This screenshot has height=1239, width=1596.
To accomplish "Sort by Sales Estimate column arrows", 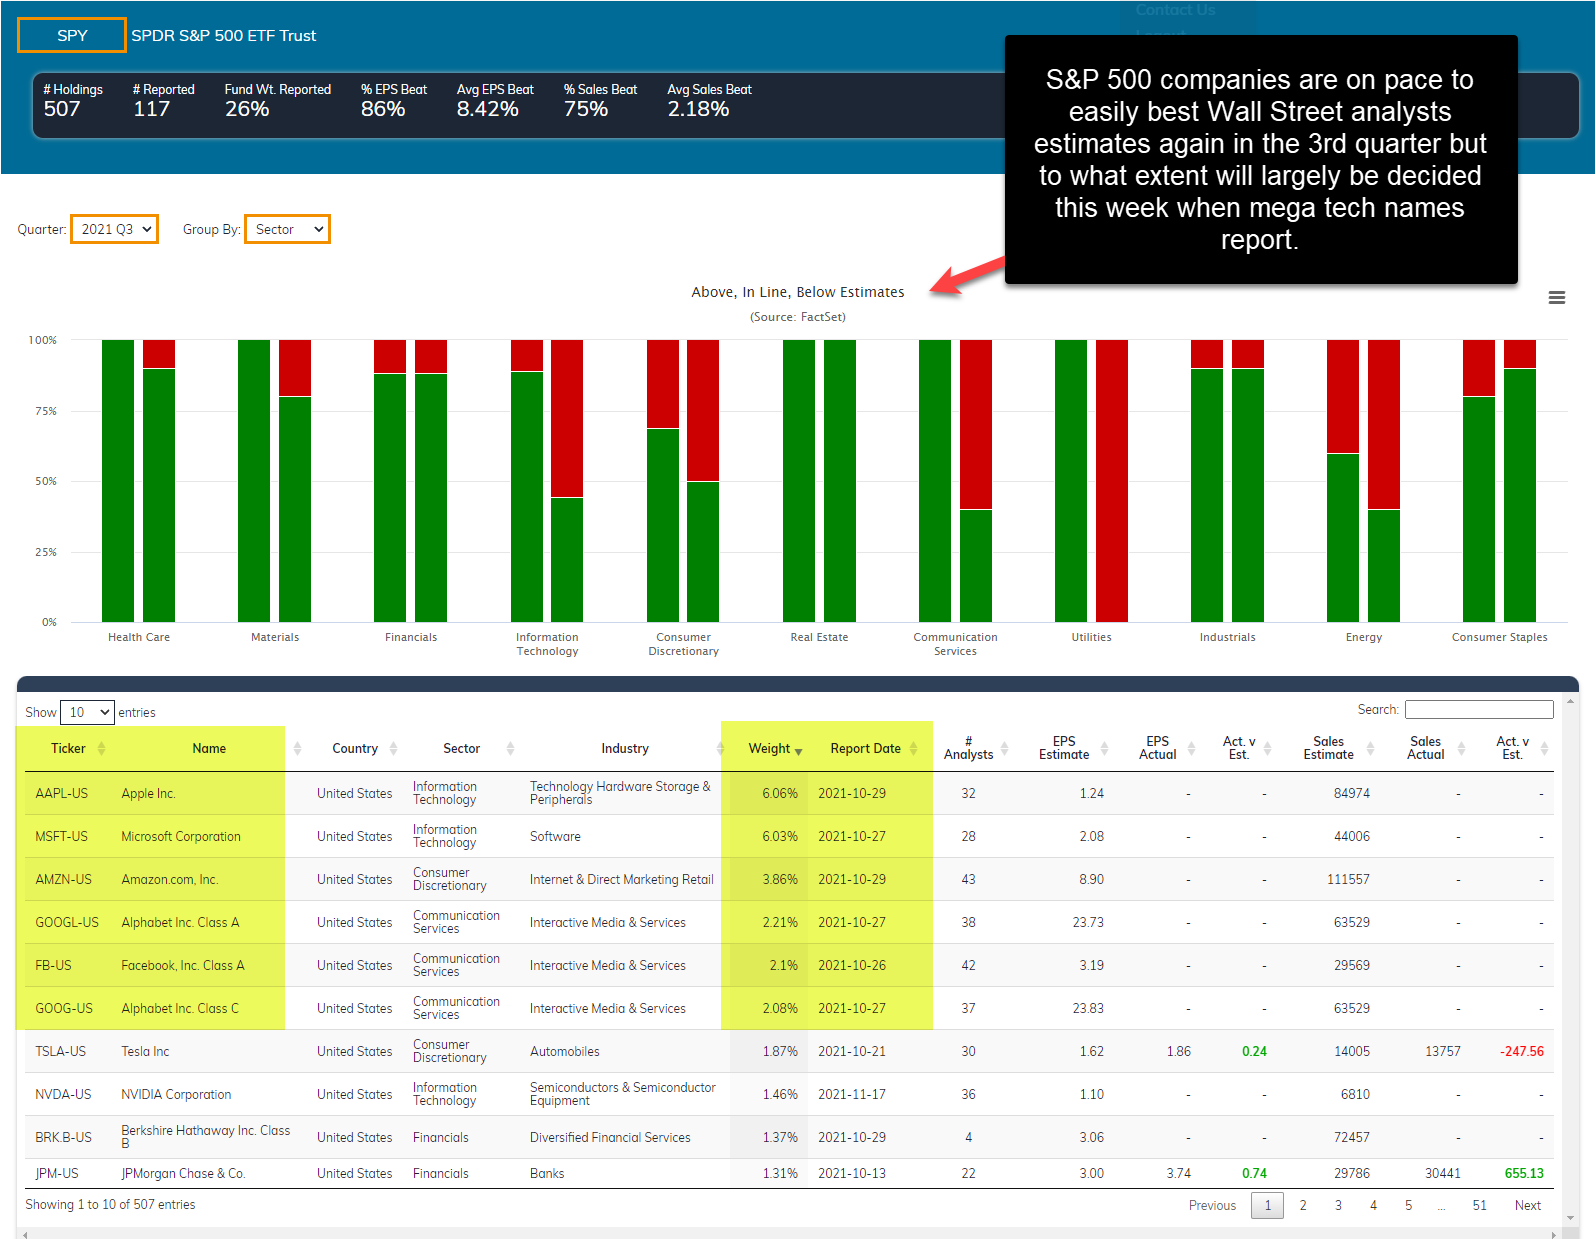I will pos(1370,749).
